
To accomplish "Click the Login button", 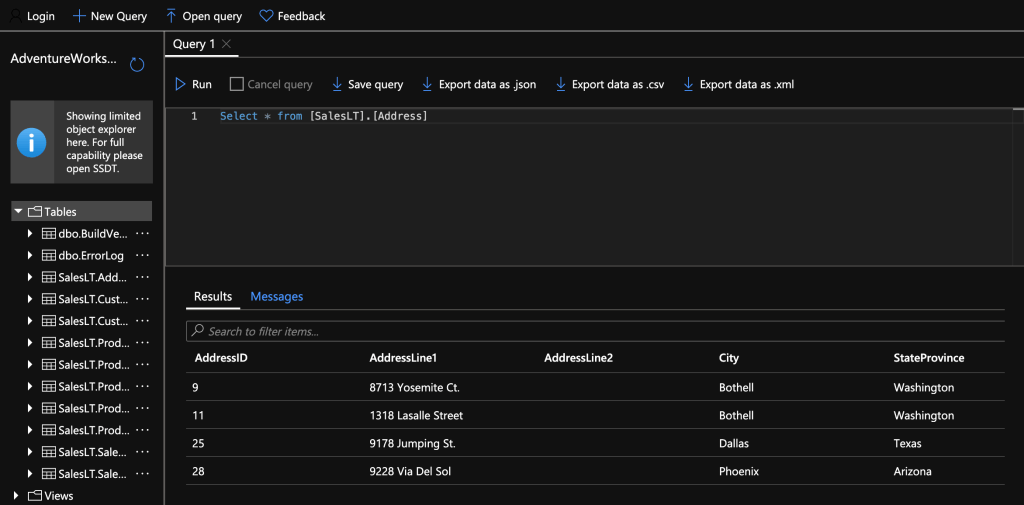I will [x=32, y=16].
